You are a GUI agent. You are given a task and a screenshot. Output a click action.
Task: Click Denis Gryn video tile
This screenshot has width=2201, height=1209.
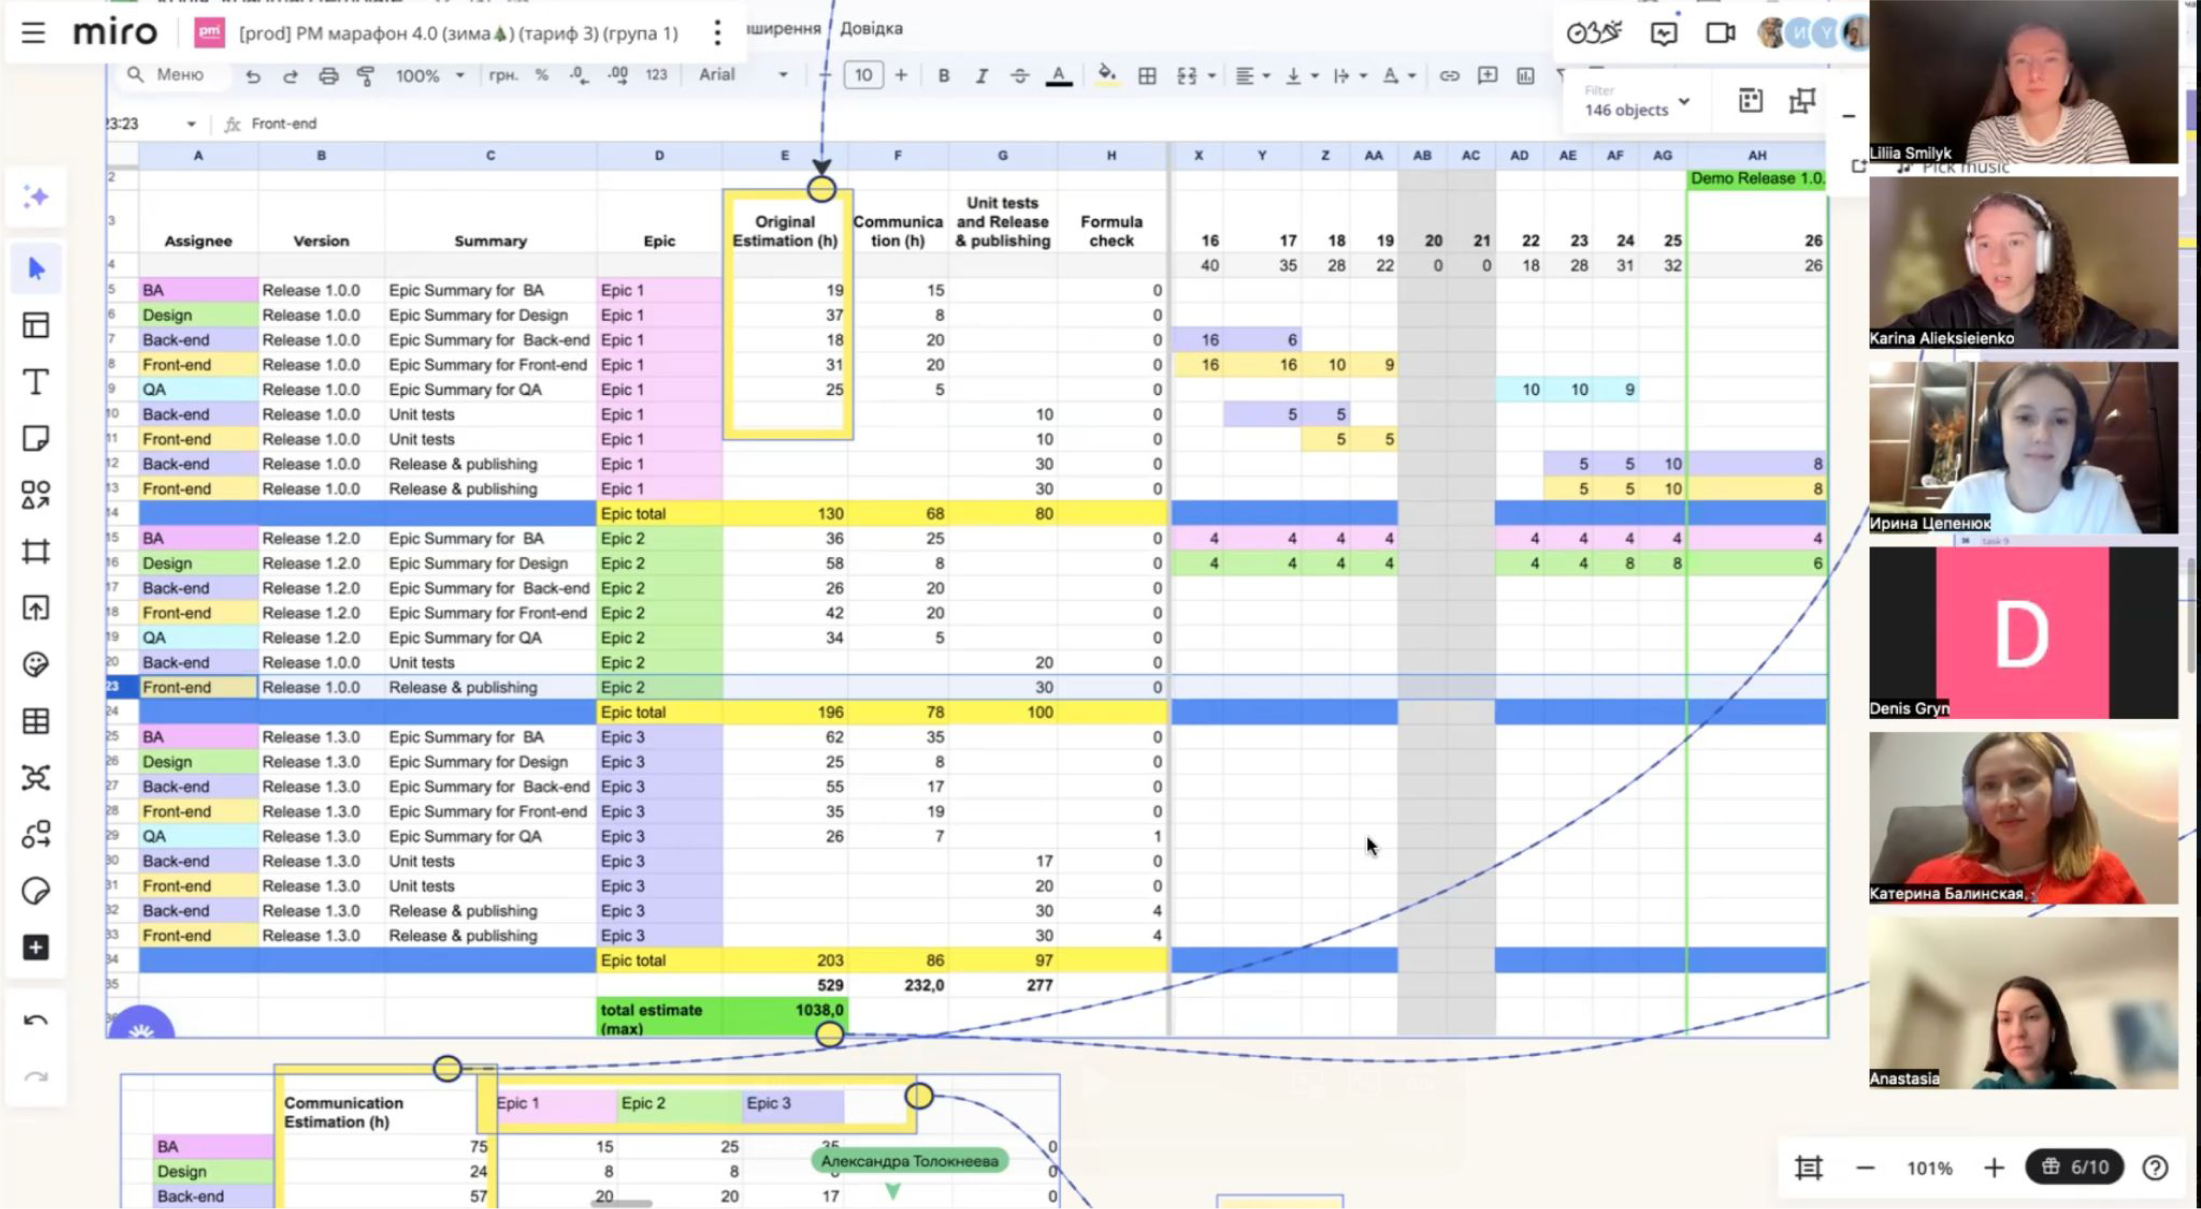pos(2023,633)
